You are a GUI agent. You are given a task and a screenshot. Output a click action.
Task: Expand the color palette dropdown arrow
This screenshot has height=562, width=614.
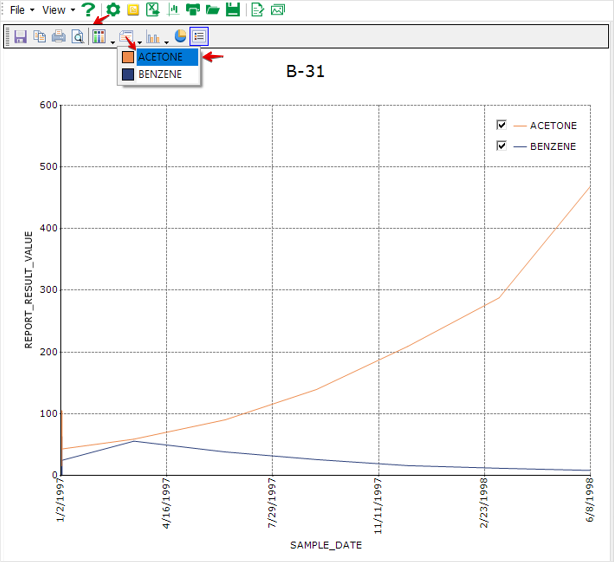point(112,40)
